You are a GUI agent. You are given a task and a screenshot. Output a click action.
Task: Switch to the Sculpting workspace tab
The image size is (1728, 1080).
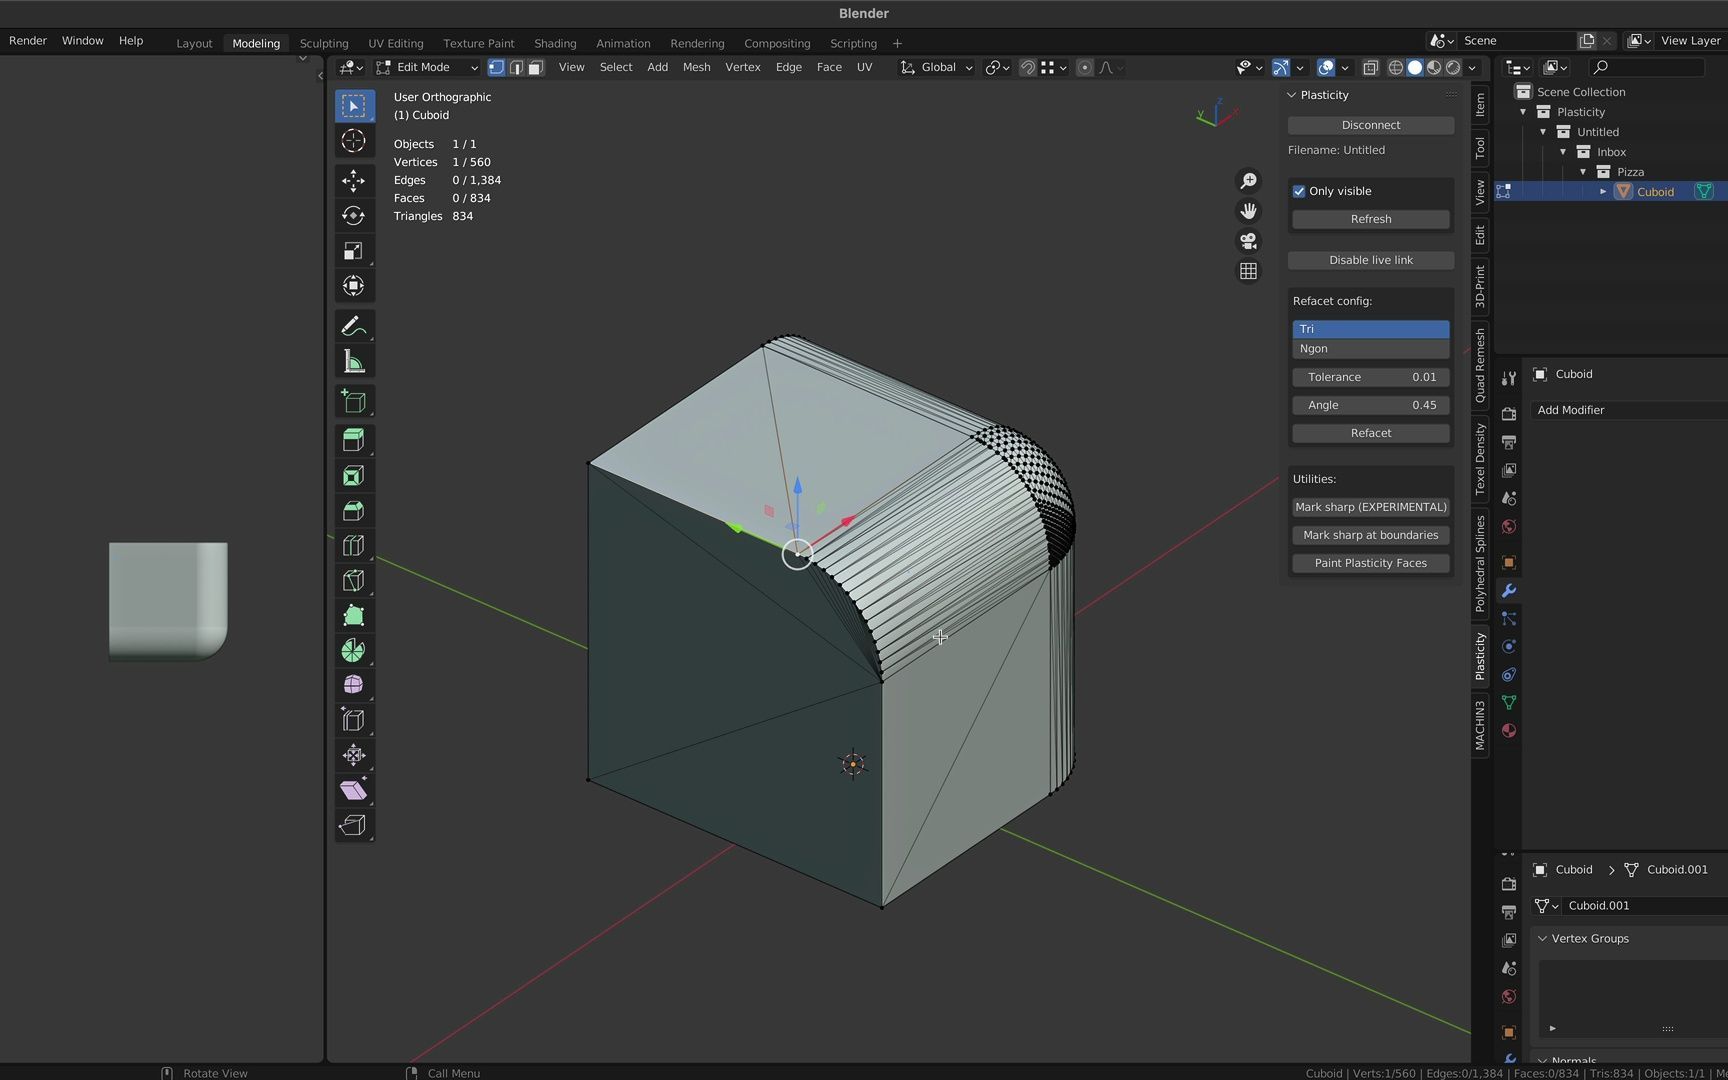324,43
